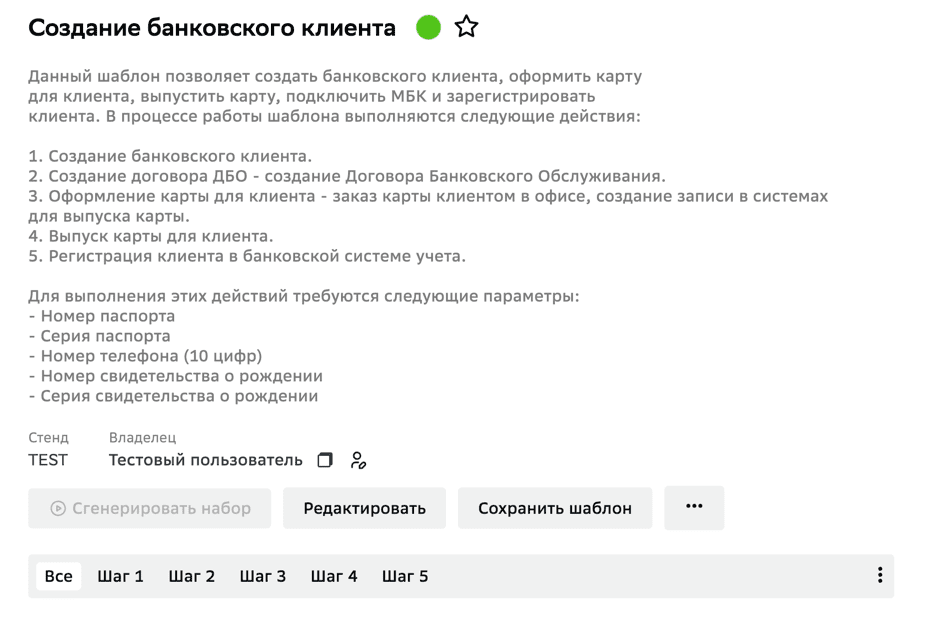
Task: Click the Владелец field label
Action: (x=142, y=437)
